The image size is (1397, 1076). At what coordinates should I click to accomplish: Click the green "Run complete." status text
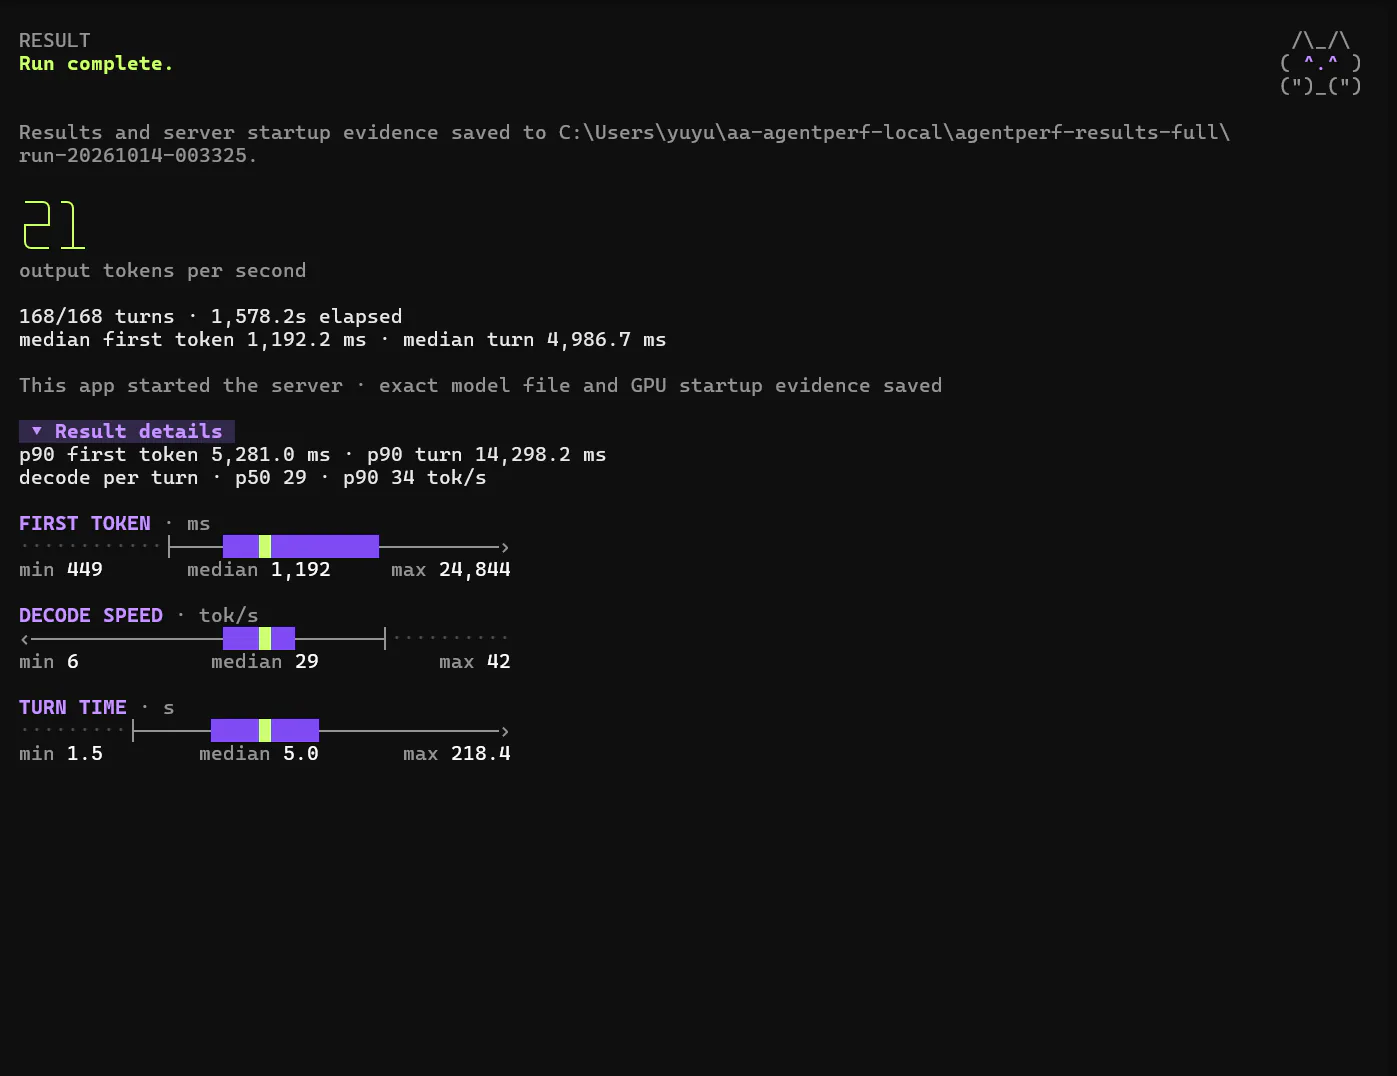click(x=96, y=64)
